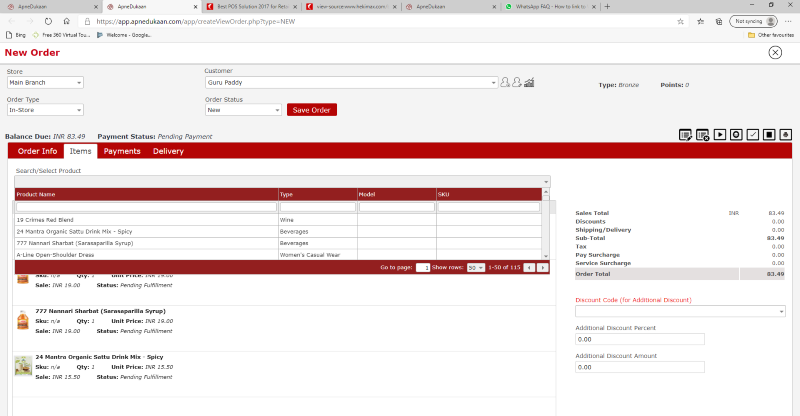Expand the Discount Code dropdown
The width and height of the screenshot is (800, 416).
point(680,312)
